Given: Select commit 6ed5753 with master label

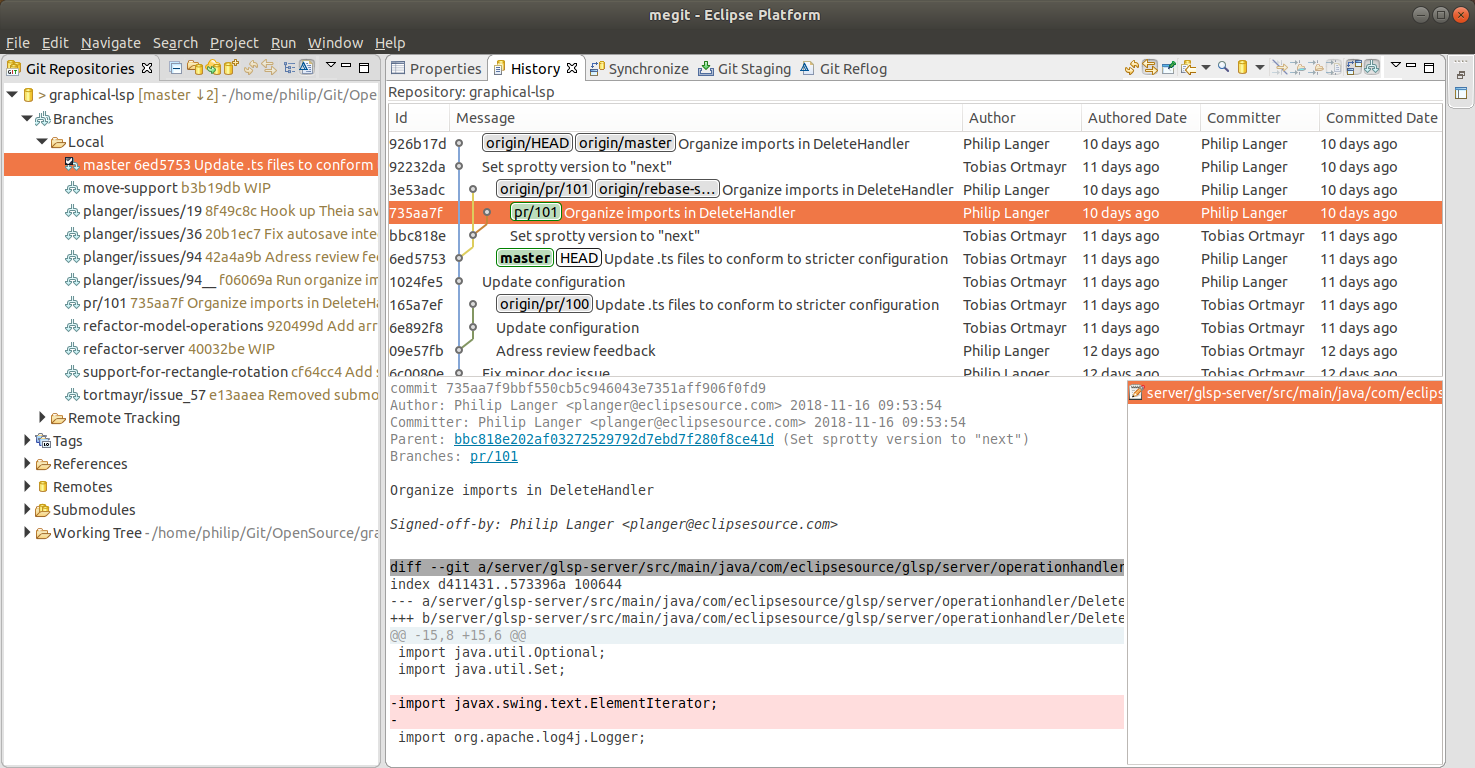Looking at the screenshot, I should 915,258.
